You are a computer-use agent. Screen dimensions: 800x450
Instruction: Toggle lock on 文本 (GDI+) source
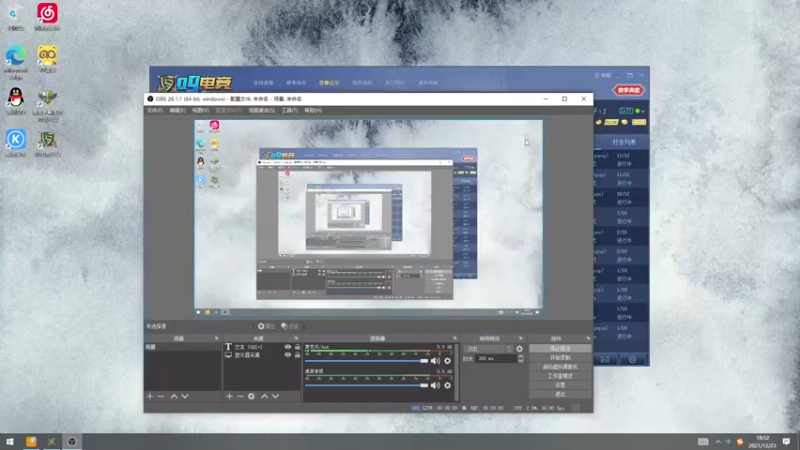point(297,347)
